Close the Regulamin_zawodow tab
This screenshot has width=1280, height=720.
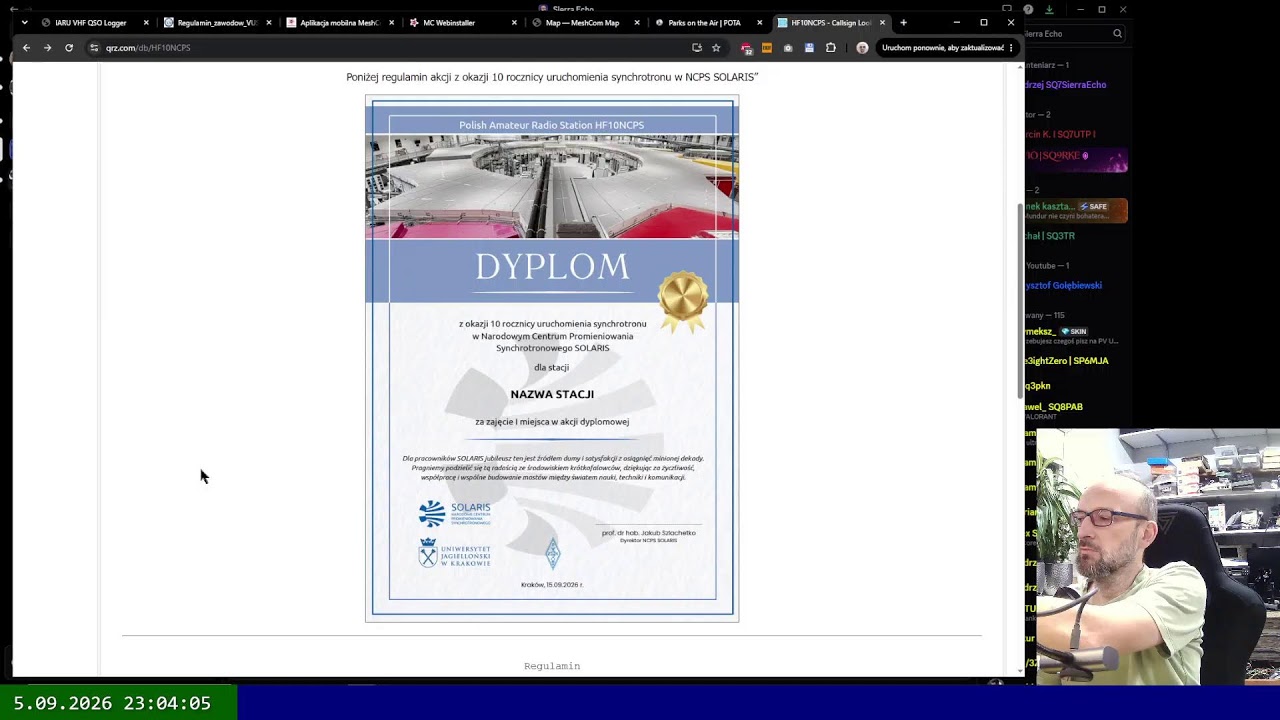click(269, 23)
